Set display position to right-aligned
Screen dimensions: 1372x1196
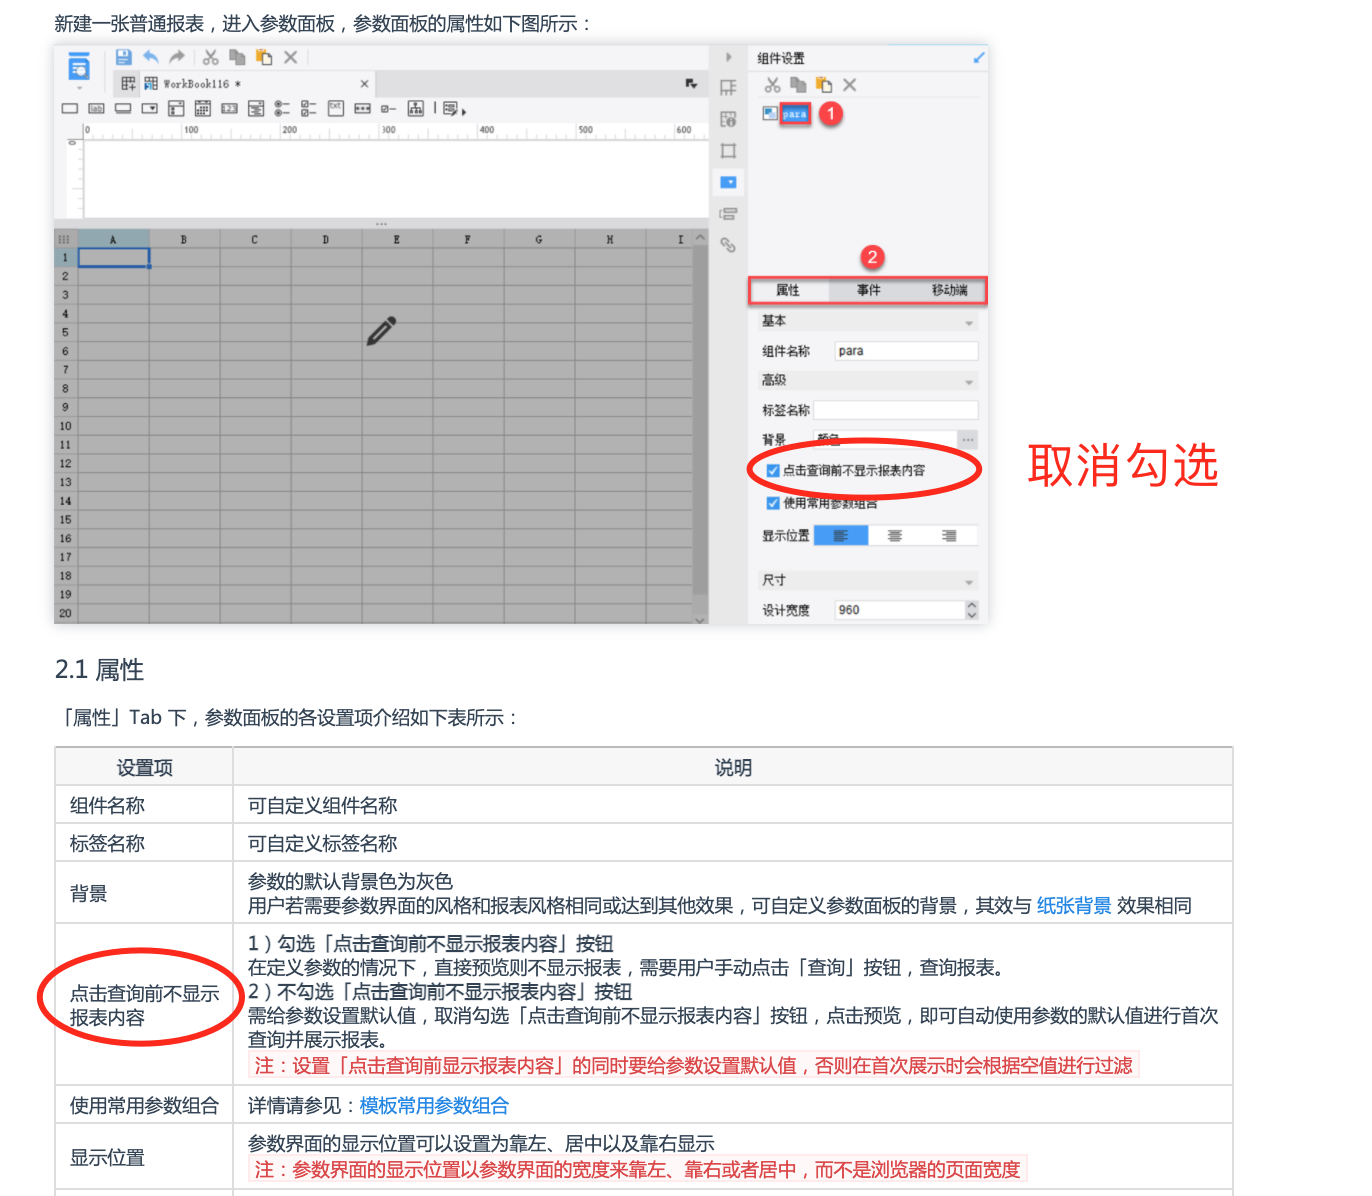[x=949, y=536]
